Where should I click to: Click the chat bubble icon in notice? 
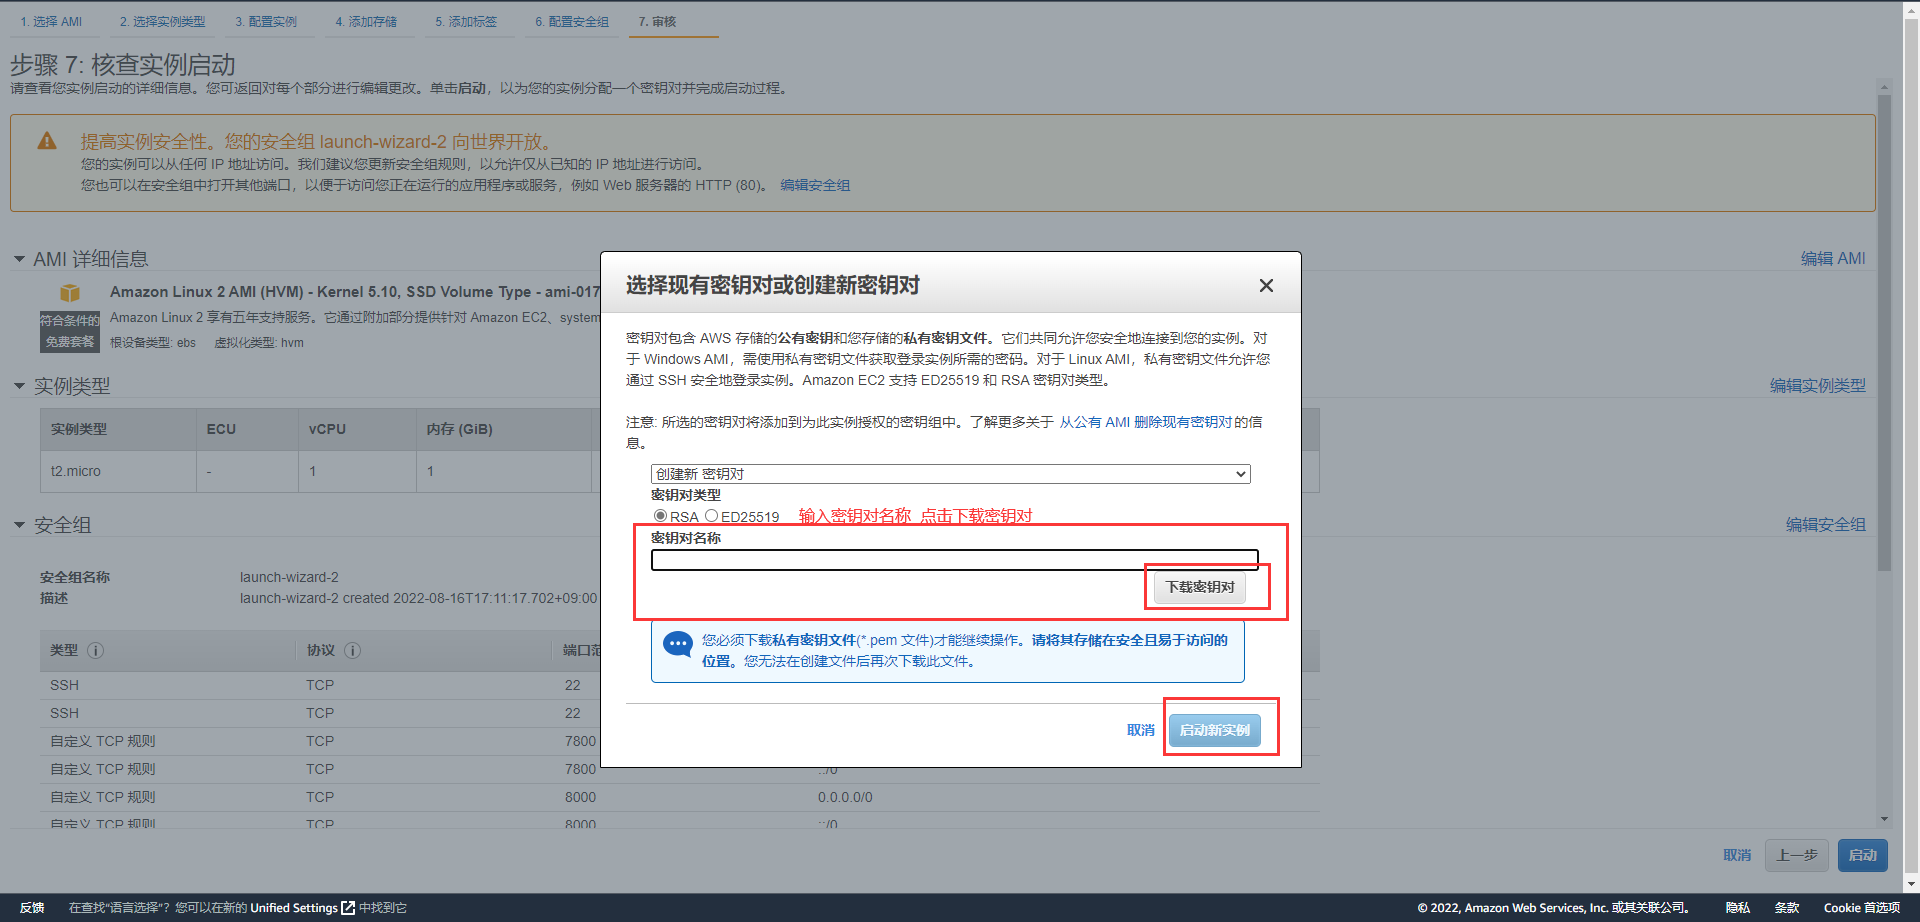pos(678,644)
